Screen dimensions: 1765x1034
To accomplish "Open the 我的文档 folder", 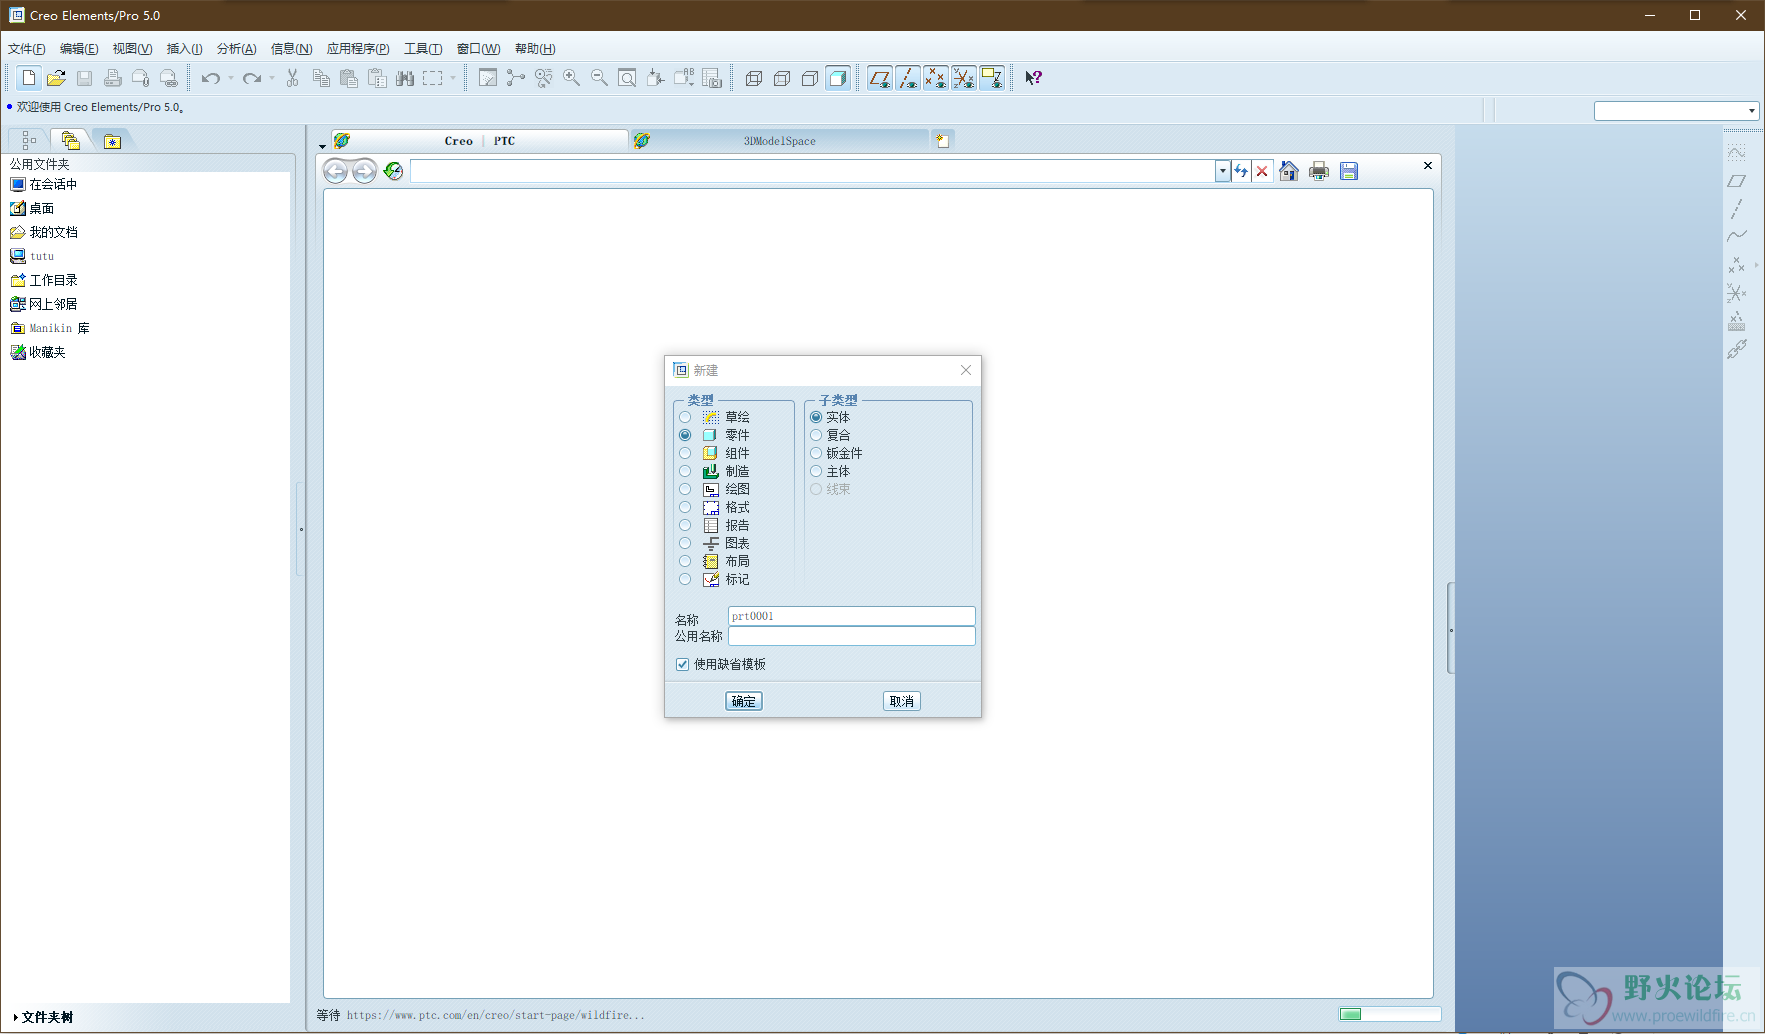I will pyautogui.click(x=44, y=232).
